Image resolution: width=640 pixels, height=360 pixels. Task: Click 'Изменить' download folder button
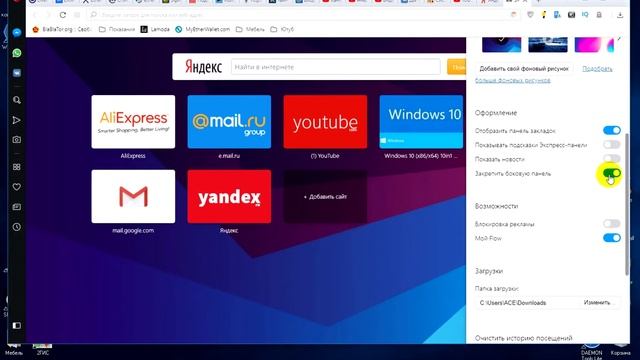(x=597, y=302)
